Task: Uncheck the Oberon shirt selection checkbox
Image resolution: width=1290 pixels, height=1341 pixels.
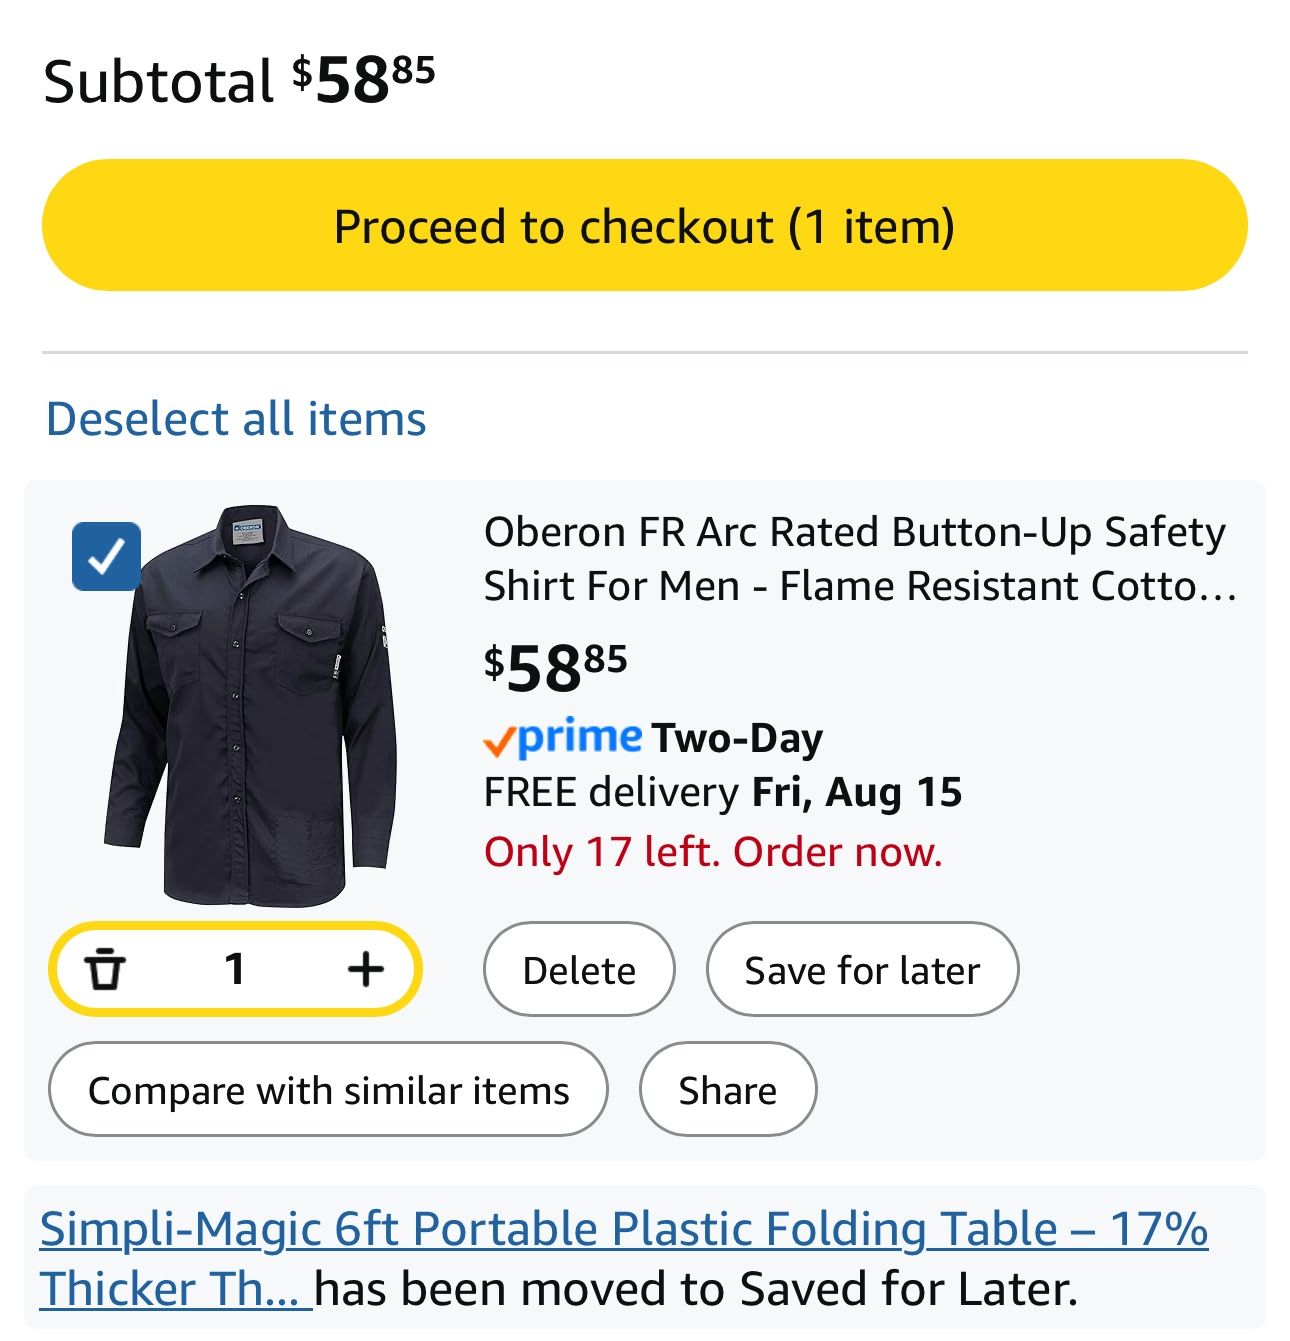Action: (x=106, y=556)
